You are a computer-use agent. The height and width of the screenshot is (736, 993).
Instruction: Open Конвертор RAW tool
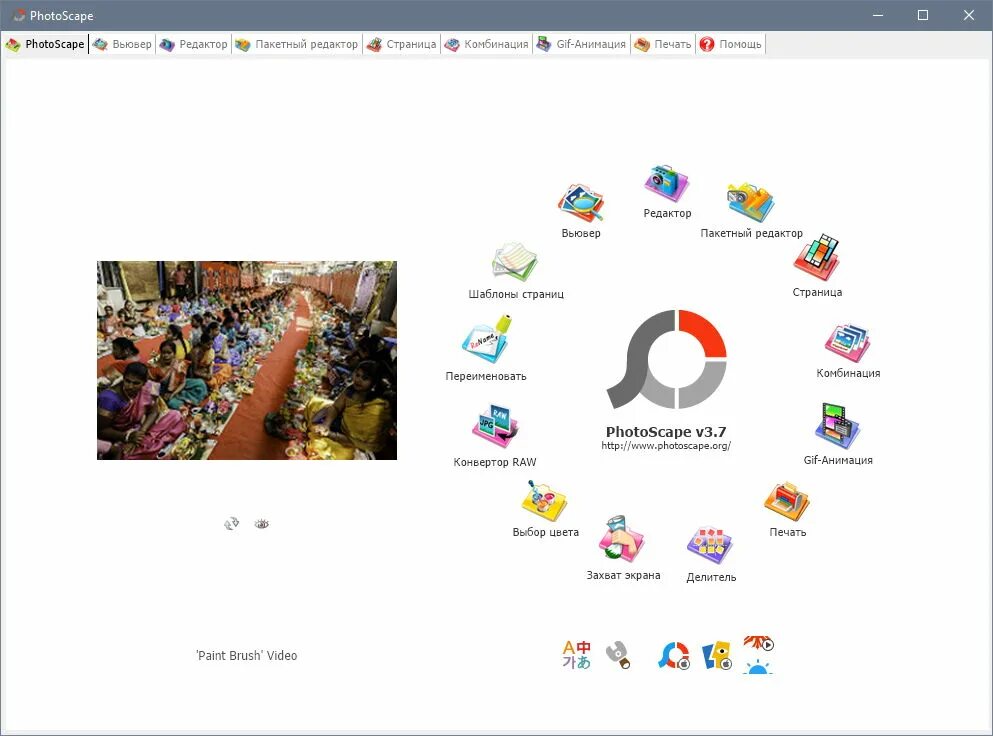(x=495, y=427)
